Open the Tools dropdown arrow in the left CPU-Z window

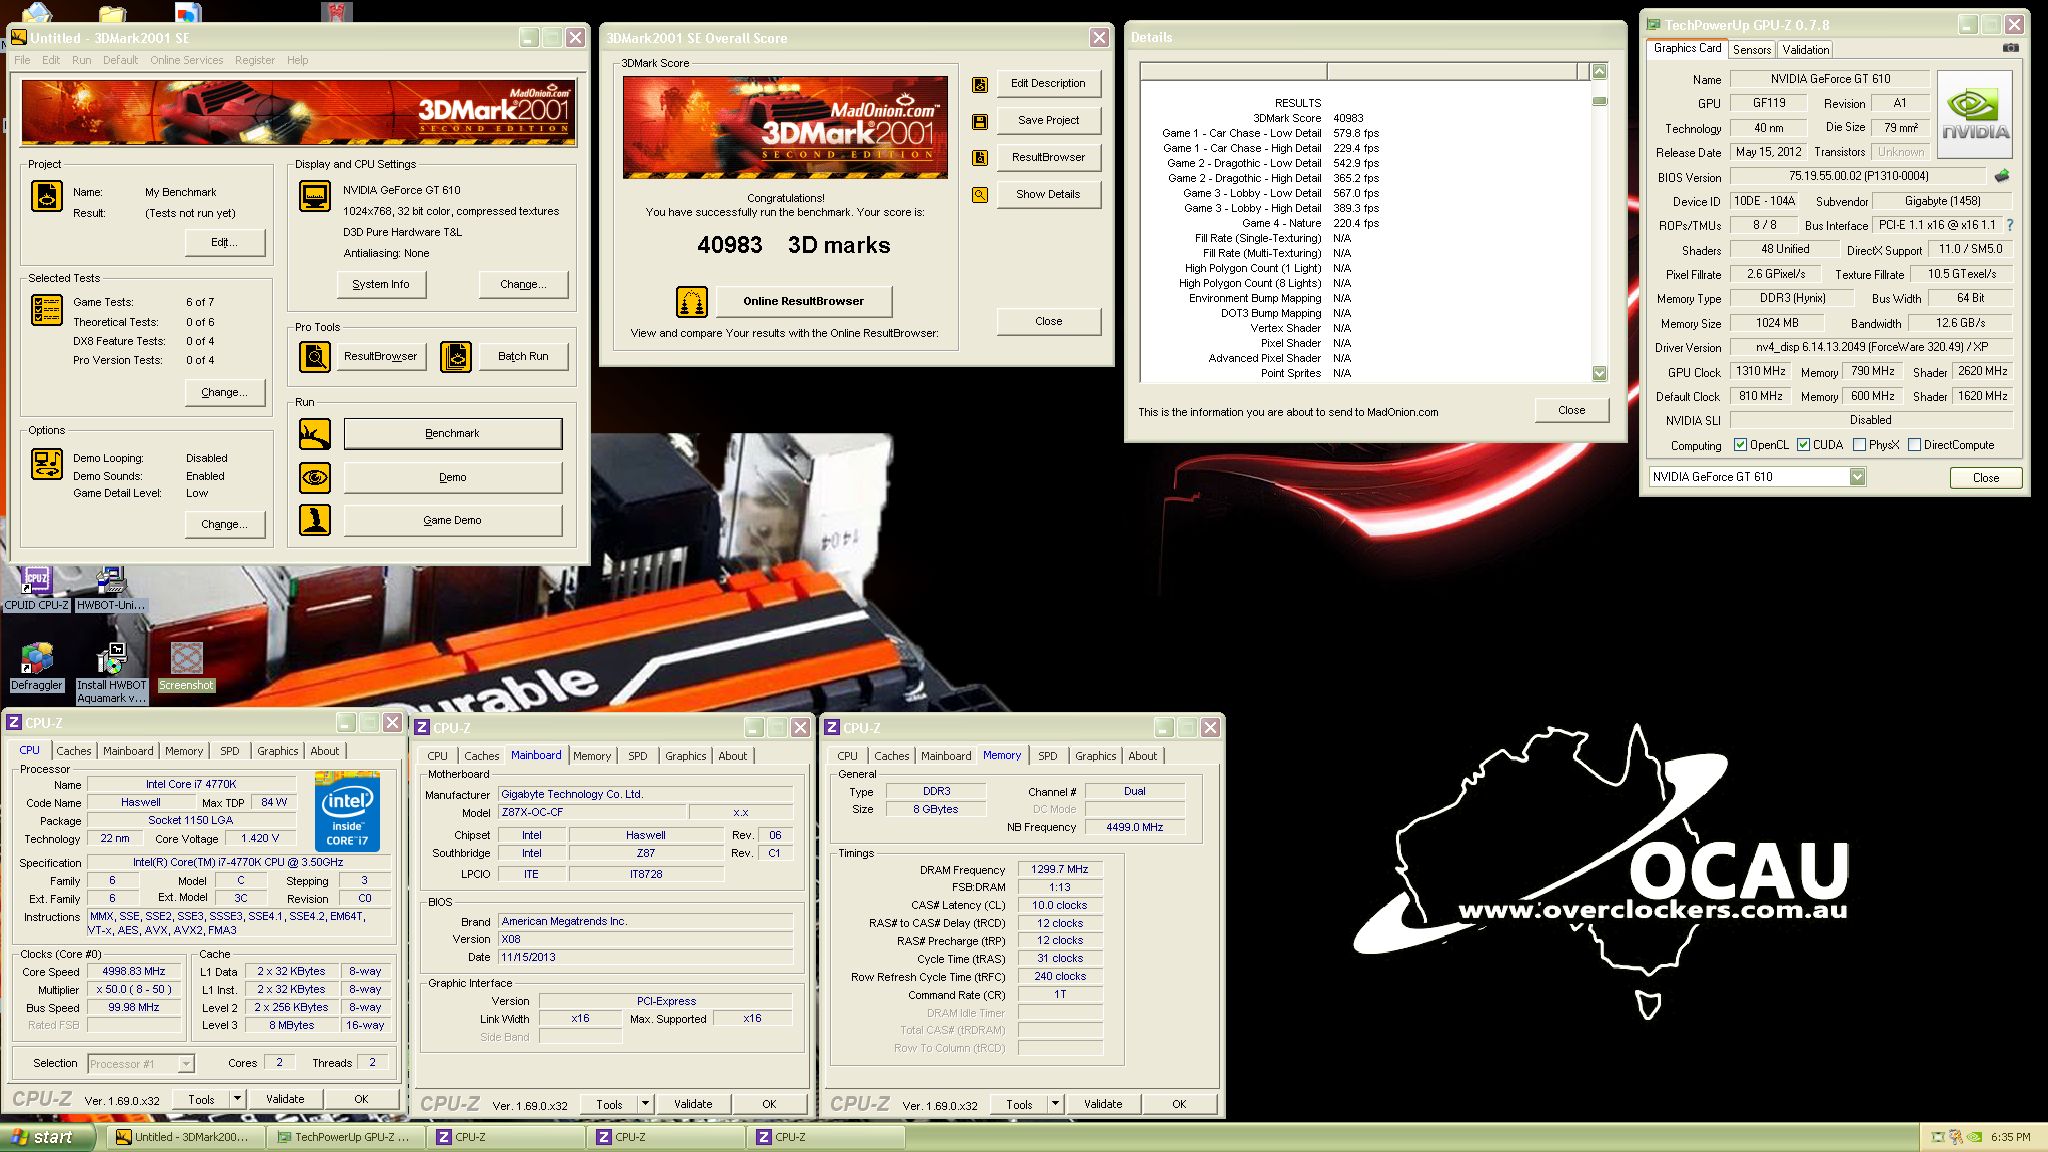click(237, 1099)
